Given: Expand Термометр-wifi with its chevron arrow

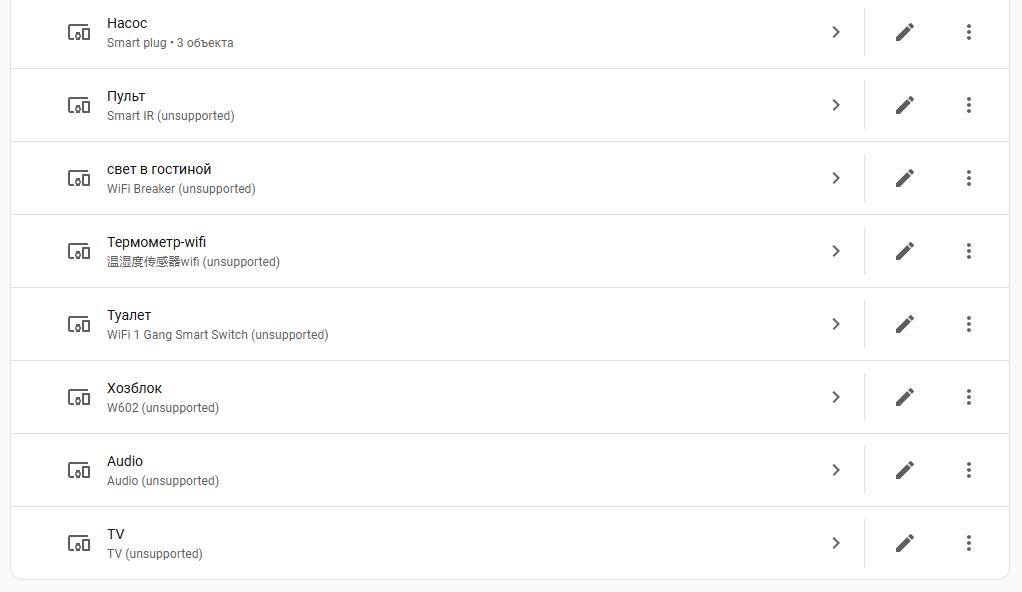Looking at the screenshot, I should 836,251.
